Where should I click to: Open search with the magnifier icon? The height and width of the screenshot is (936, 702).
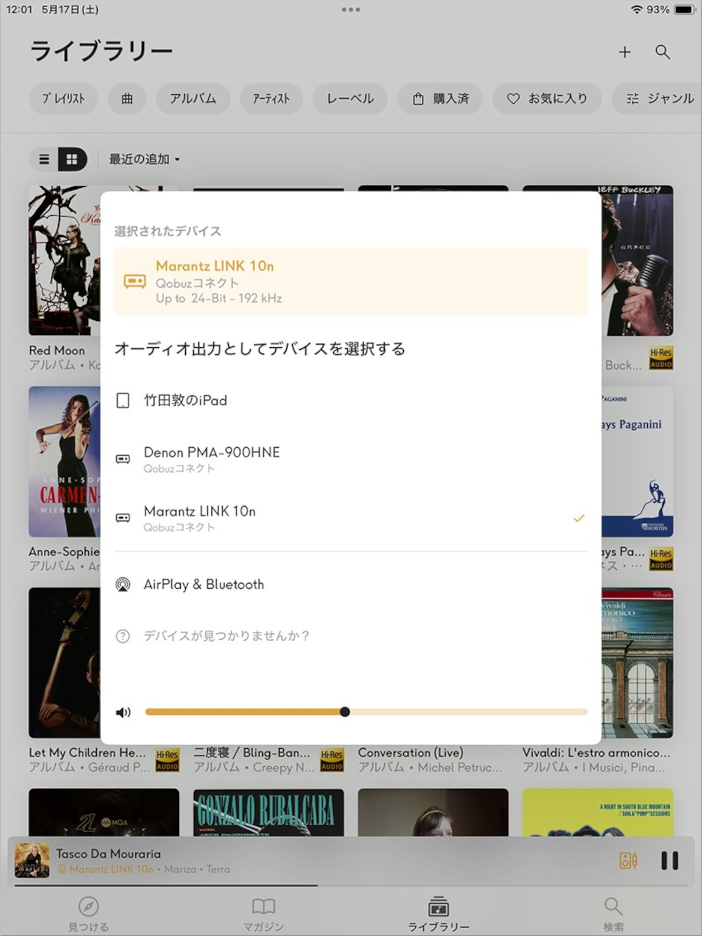click(662, 52)
